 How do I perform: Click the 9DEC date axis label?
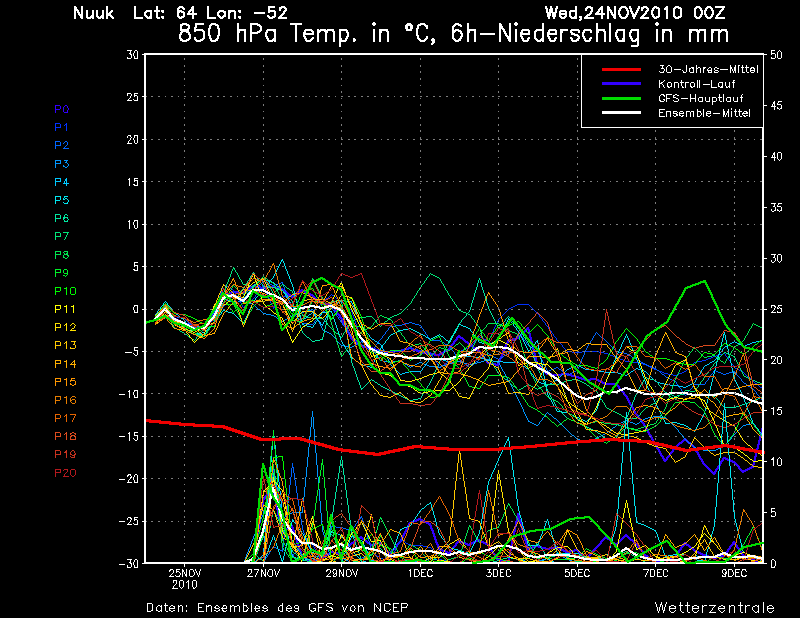tap(734, 574)
